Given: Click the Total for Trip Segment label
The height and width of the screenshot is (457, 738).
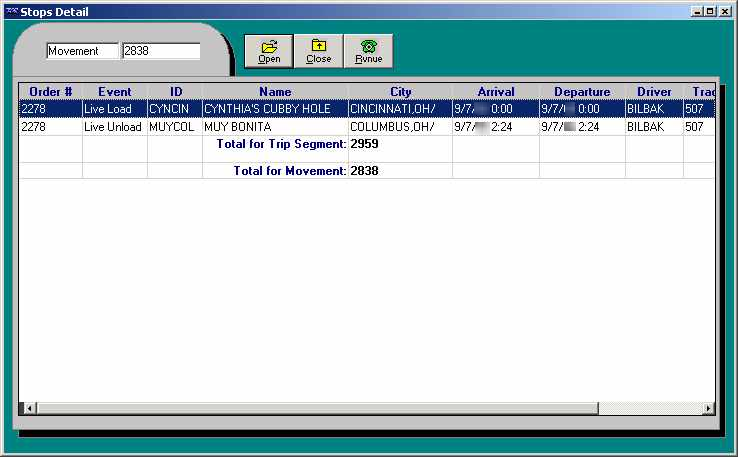Looking at the screenshot, I should pyautogui.click(x=281, y=144).
